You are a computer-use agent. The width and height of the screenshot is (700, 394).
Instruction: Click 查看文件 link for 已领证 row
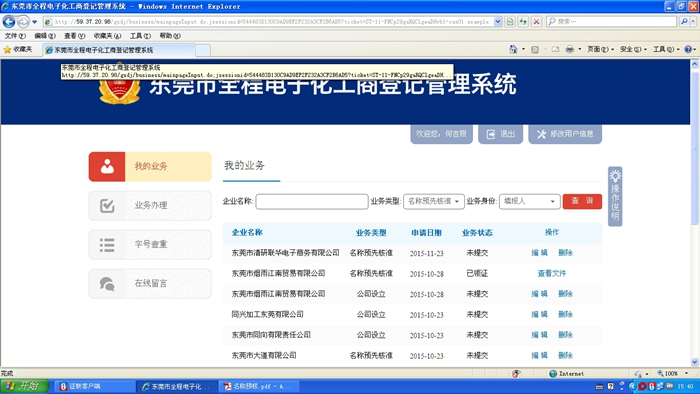pyautogui.click(x=552, y=273)
